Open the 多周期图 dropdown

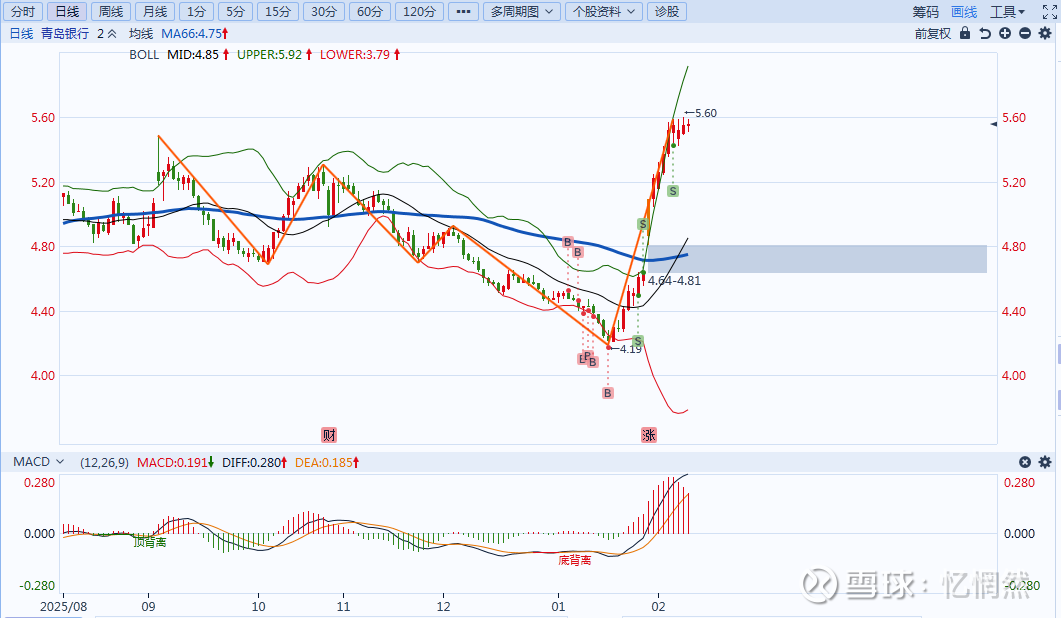521,12
